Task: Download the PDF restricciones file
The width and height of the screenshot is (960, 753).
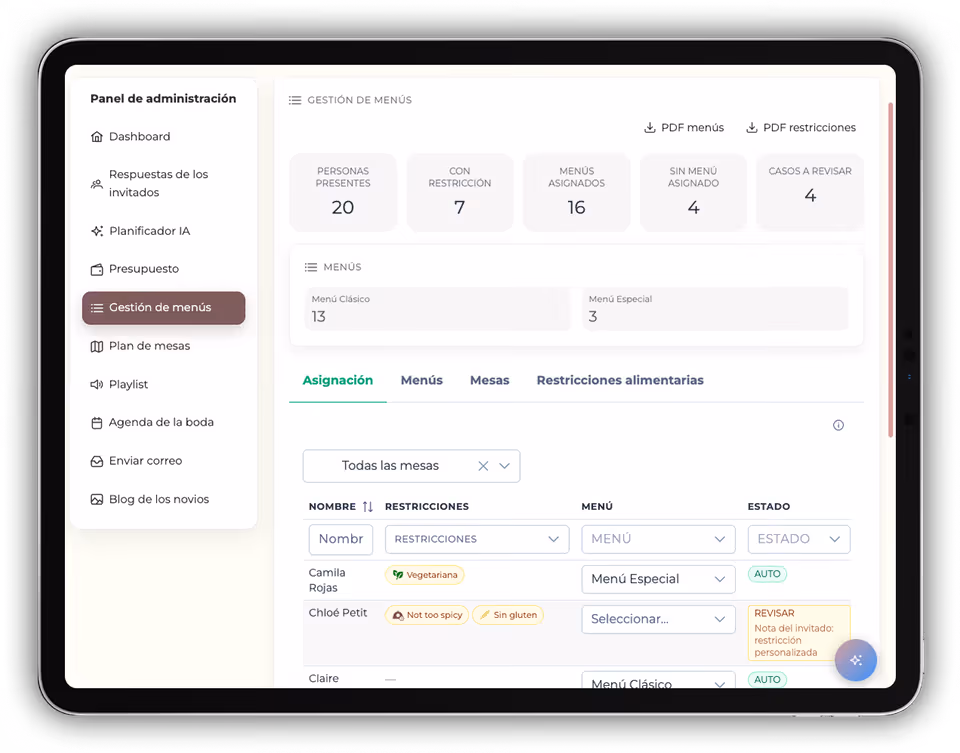Action: click(800, 128)
